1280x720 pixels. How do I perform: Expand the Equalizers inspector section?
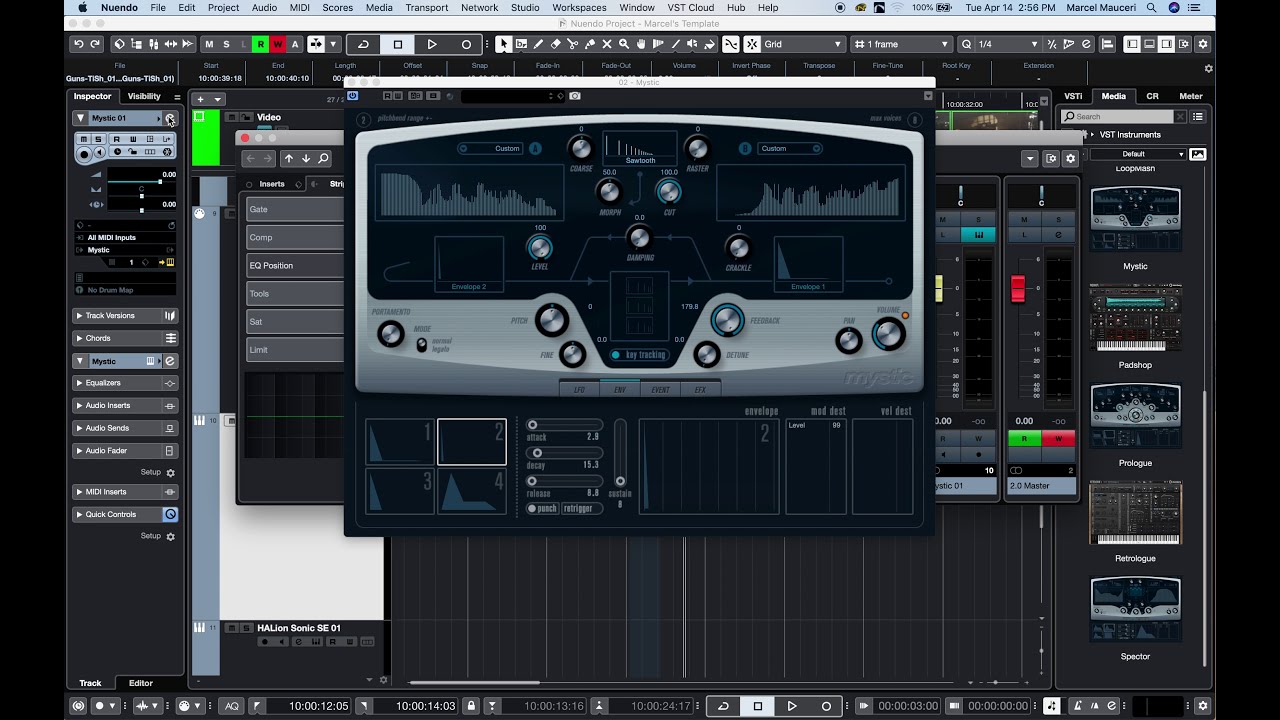pos(79,383)
